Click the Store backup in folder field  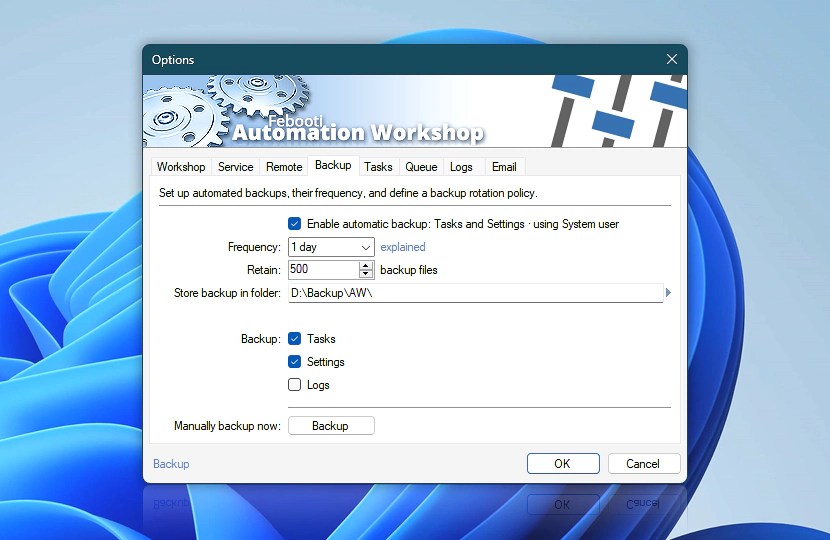point(475,293)
